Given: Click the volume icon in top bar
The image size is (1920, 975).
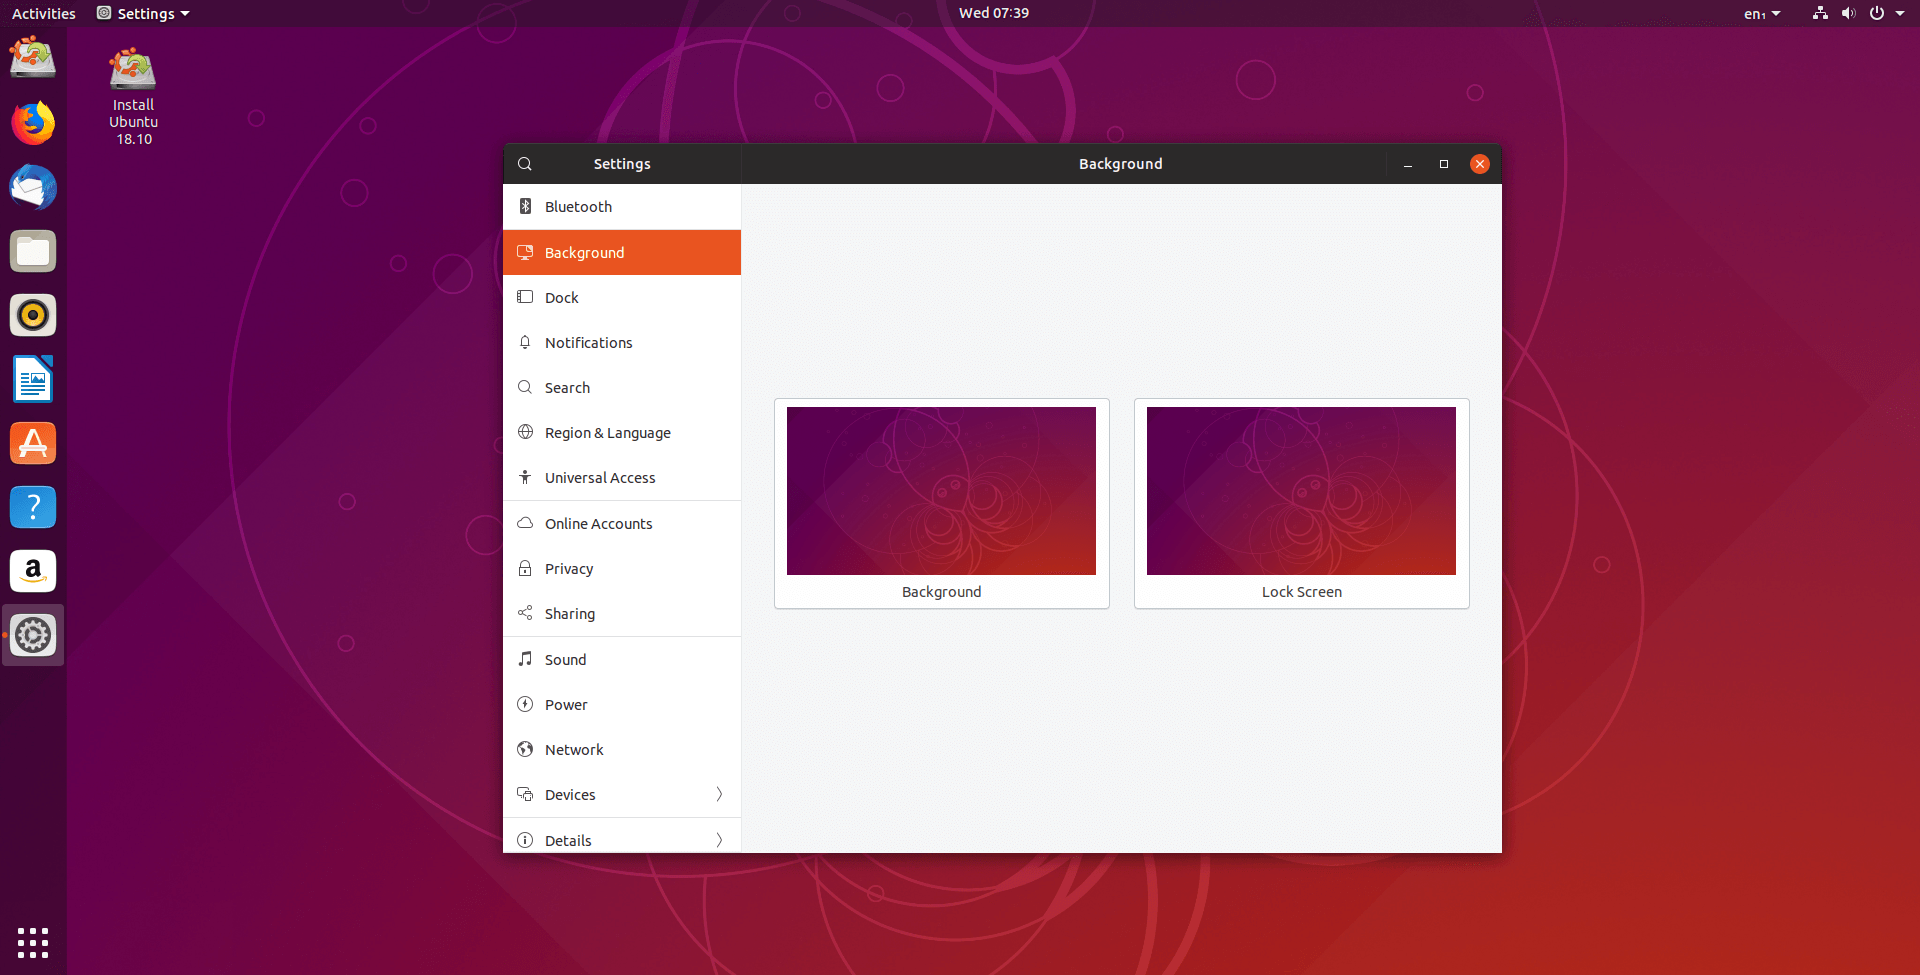Looking at the screenshot, I should coord(1848,13).
